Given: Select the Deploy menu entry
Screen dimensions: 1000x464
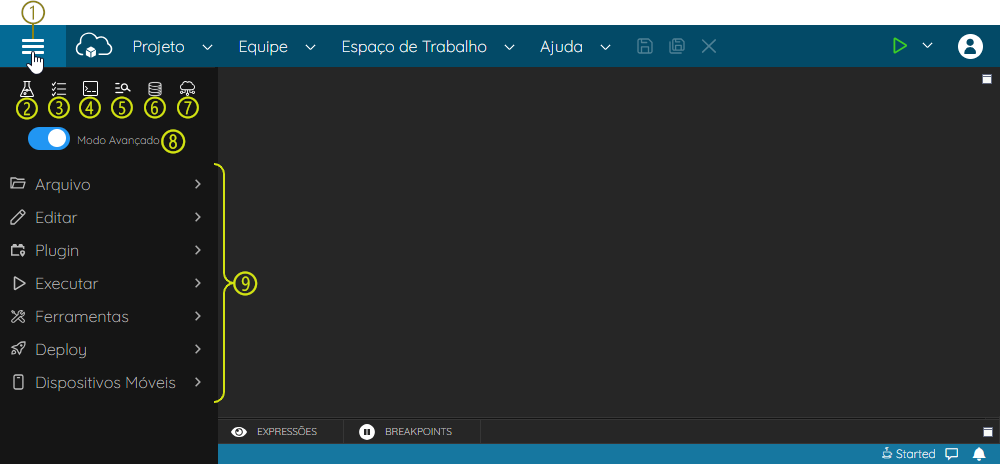Looking at the screenshot, I should click(x=107, y=350).
